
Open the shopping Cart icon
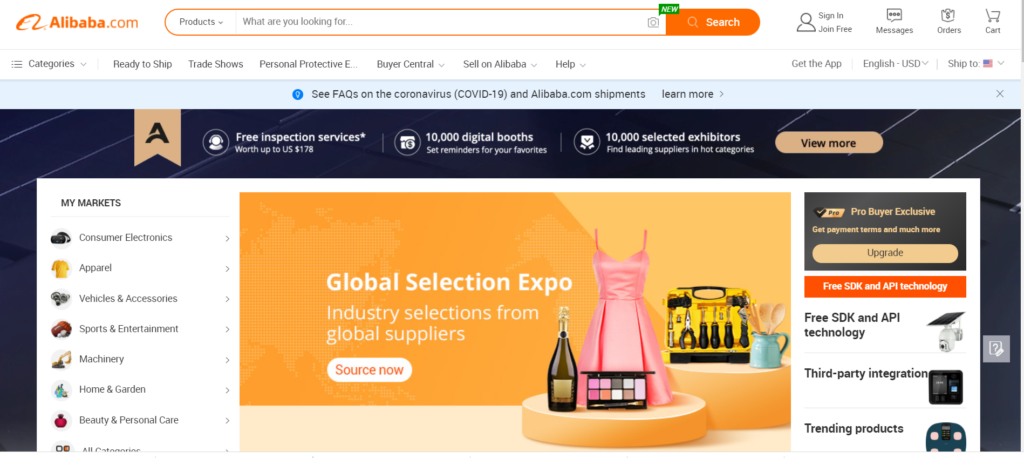(x=993, y=15)
